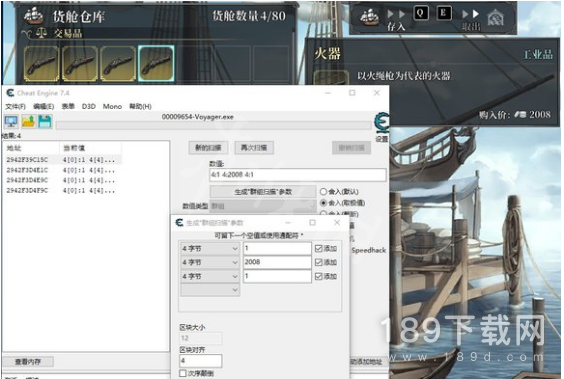The image size is (564, 379).
Task: Click the new scan button
Action: (208, 147)
